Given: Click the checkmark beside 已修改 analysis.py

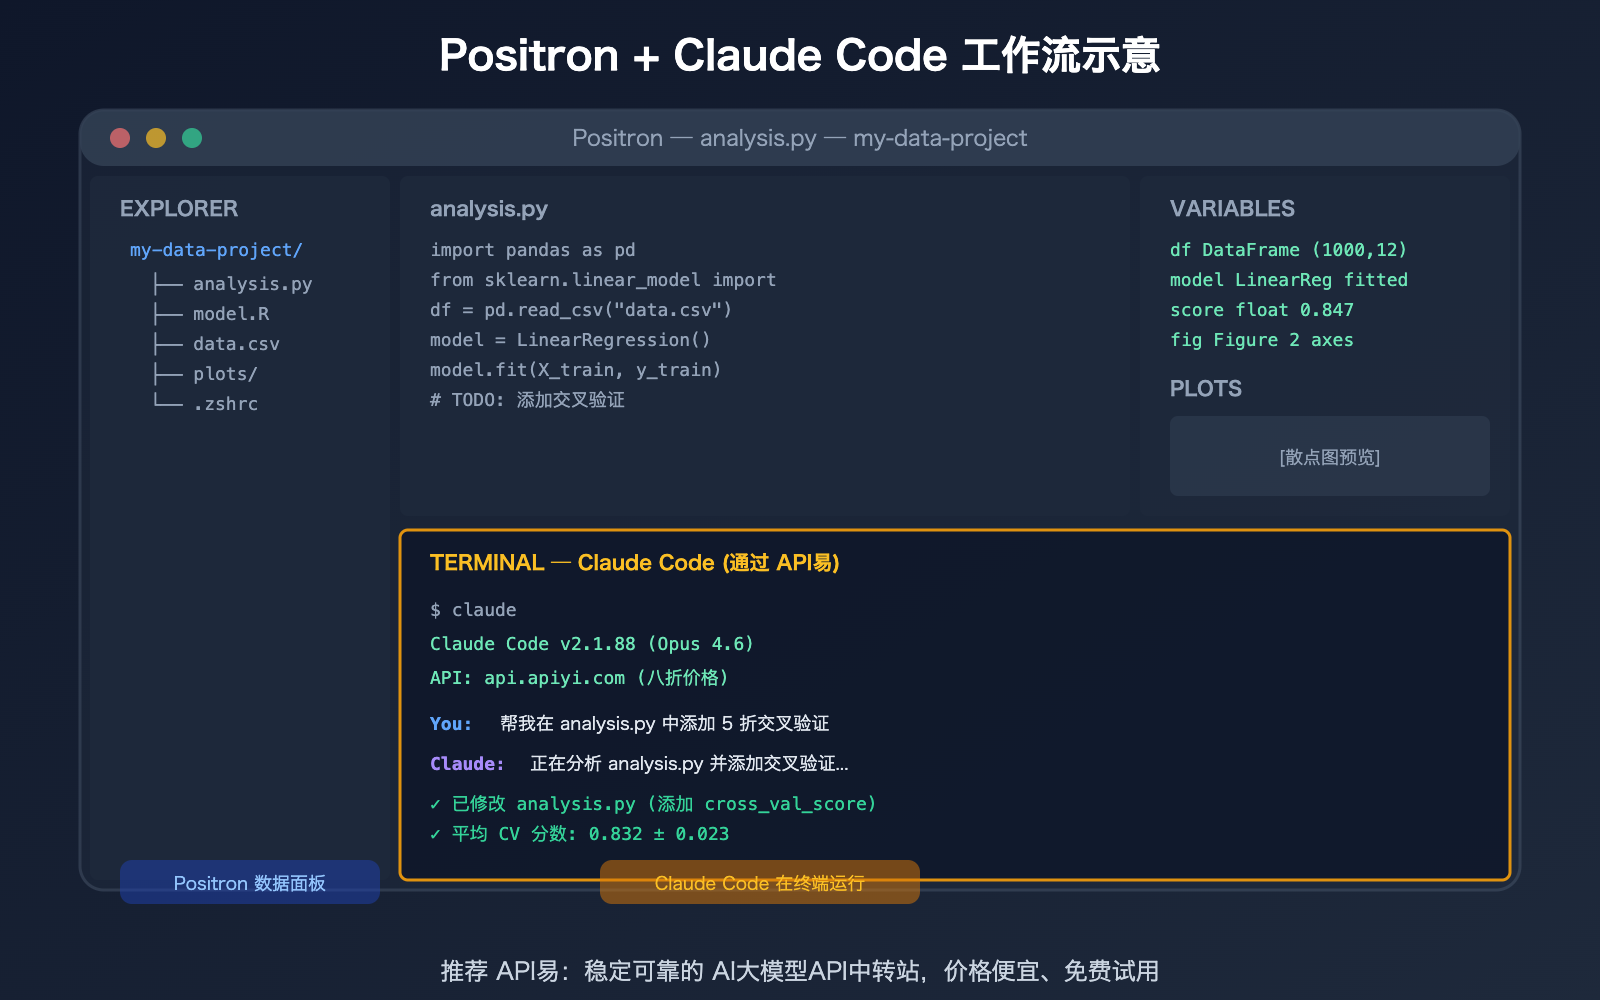Looking at the screenshot, I should click(x=435, y=803).
